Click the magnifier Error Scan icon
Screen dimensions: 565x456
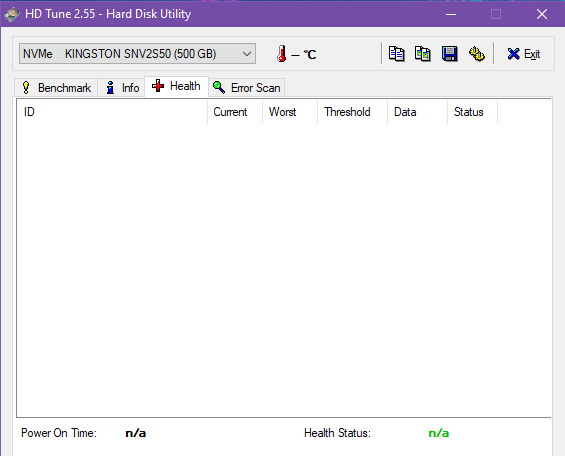tap(219, 88)
